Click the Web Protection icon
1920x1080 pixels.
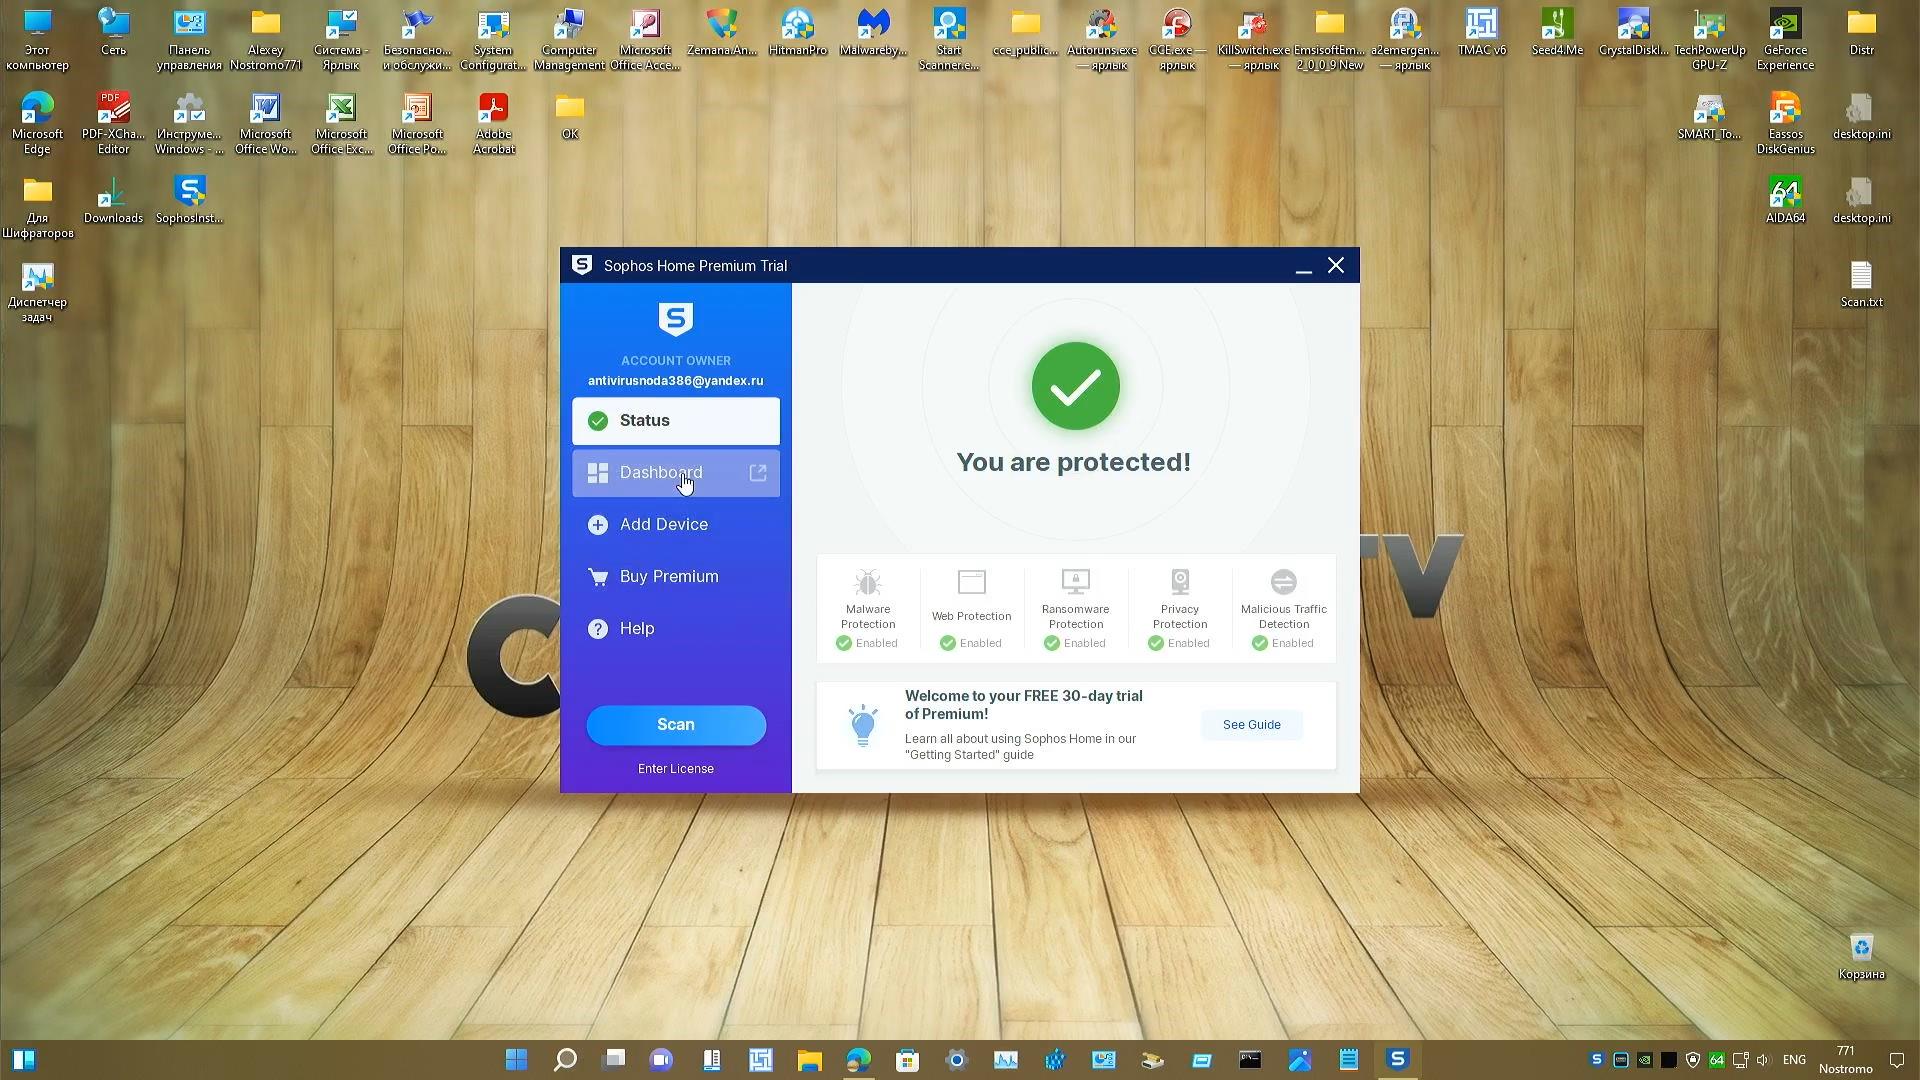click(970, 582)
